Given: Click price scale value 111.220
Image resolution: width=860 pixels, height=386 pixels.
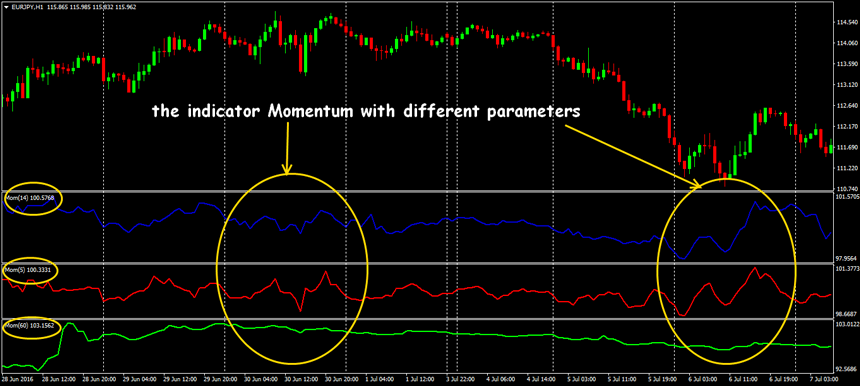Looking at the screenshot, I should point(847,168).
